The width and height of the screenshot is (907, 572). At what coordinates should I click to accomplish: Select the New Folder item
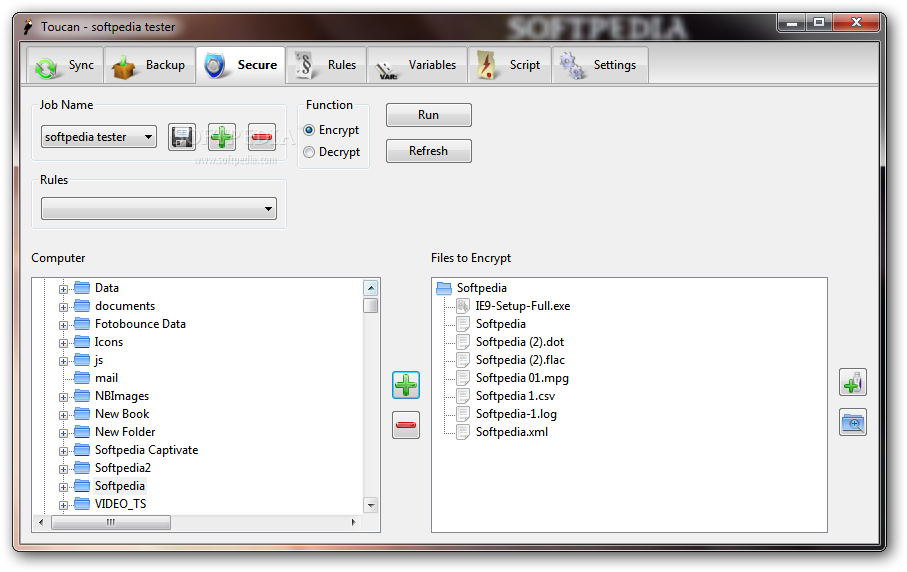pos(125,432)
